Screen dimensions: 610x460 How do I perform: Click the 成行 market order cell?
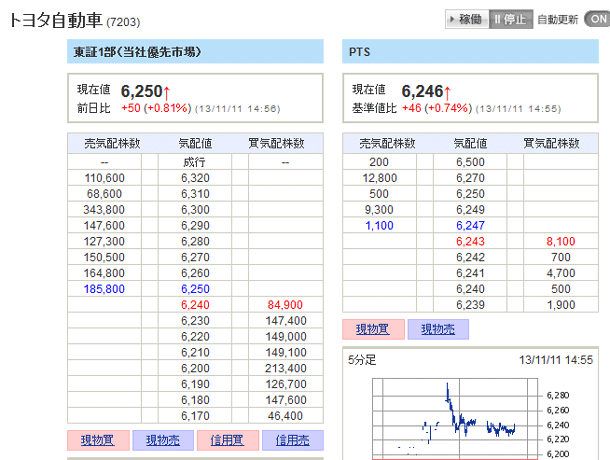point(195,162)
